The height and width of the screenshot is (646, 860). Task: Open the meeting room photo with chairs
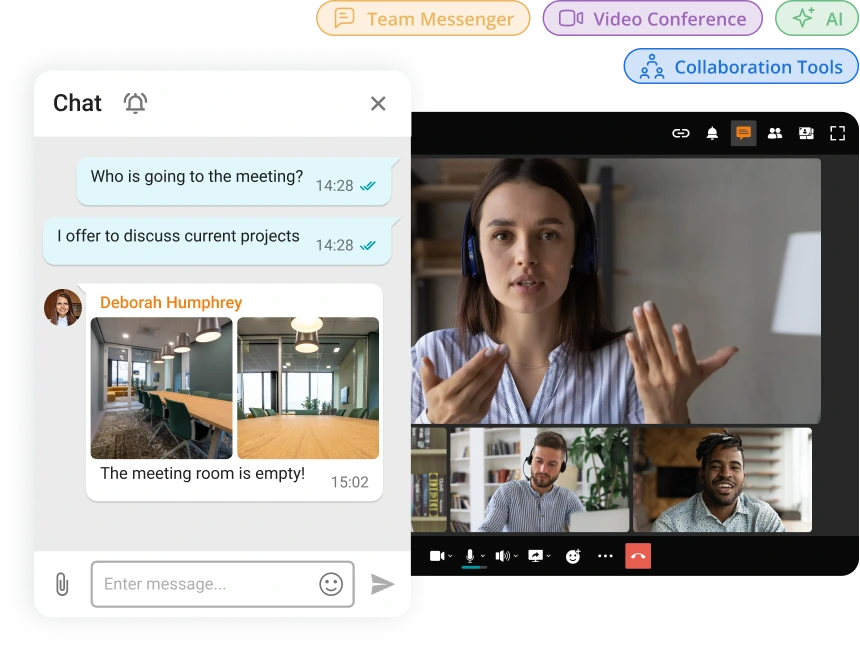[161, 388]
